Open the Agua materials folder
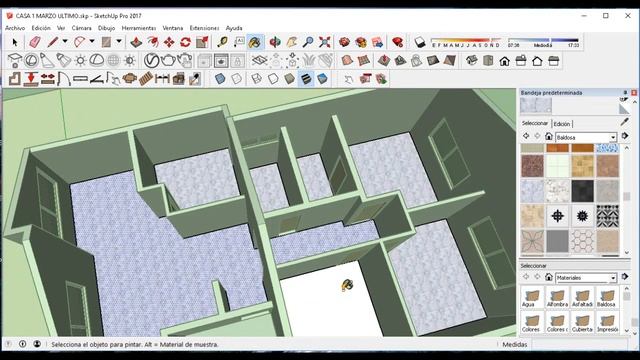This screenshot has height=360, width=640. pos(532,298)
